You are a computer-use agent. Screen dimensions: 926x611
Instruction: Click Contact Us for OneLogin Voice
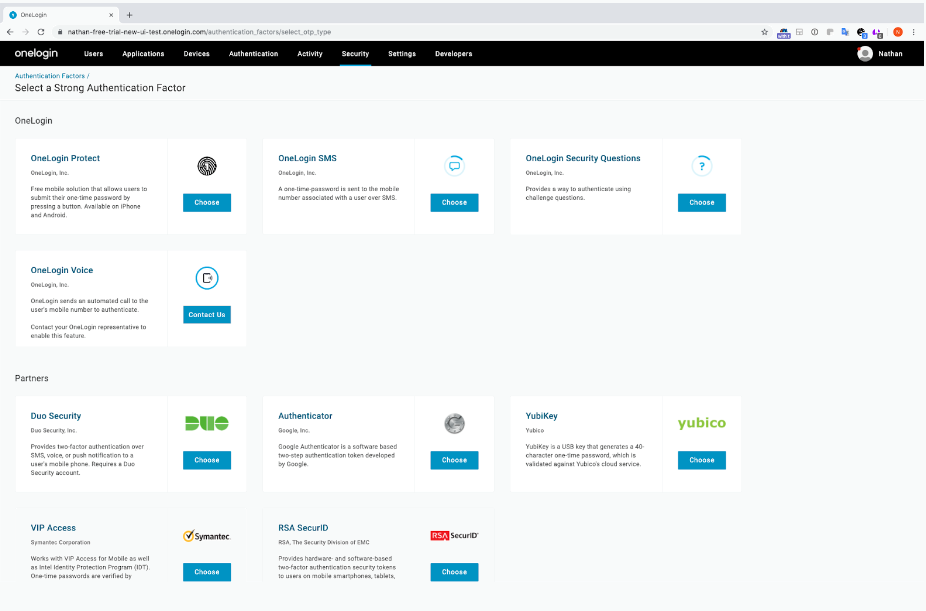point(207,315)
